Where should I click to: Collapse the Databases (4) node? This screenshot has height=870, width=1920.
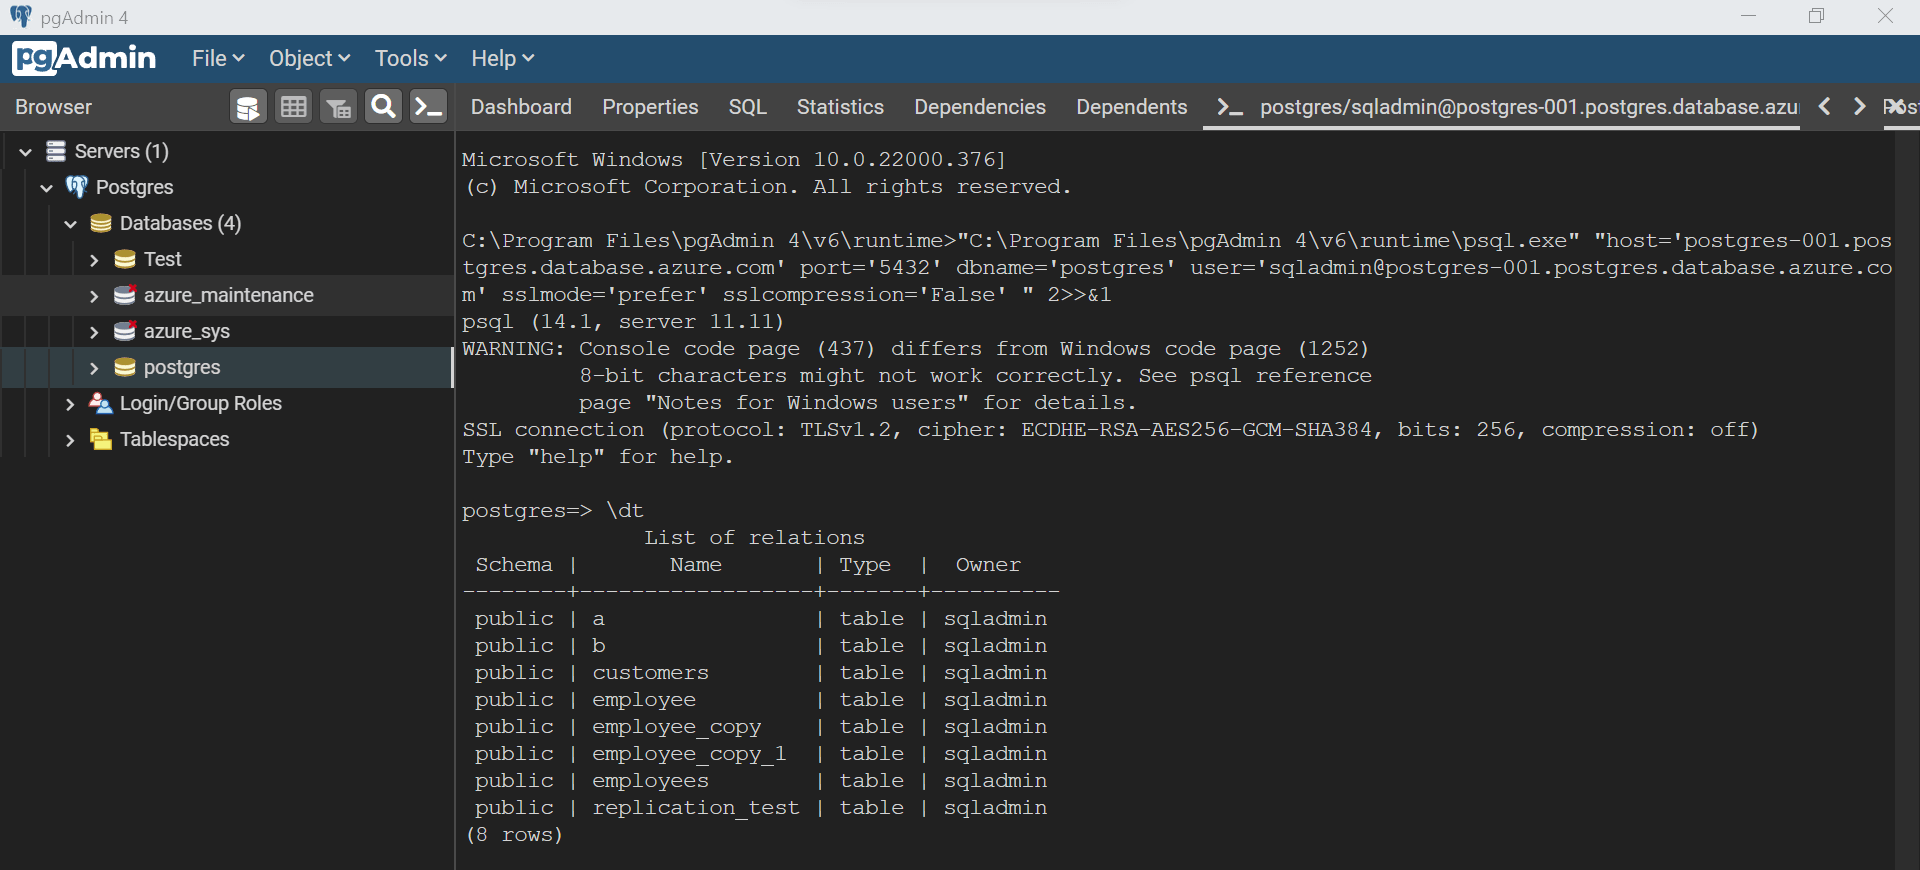tap(71, 224)
